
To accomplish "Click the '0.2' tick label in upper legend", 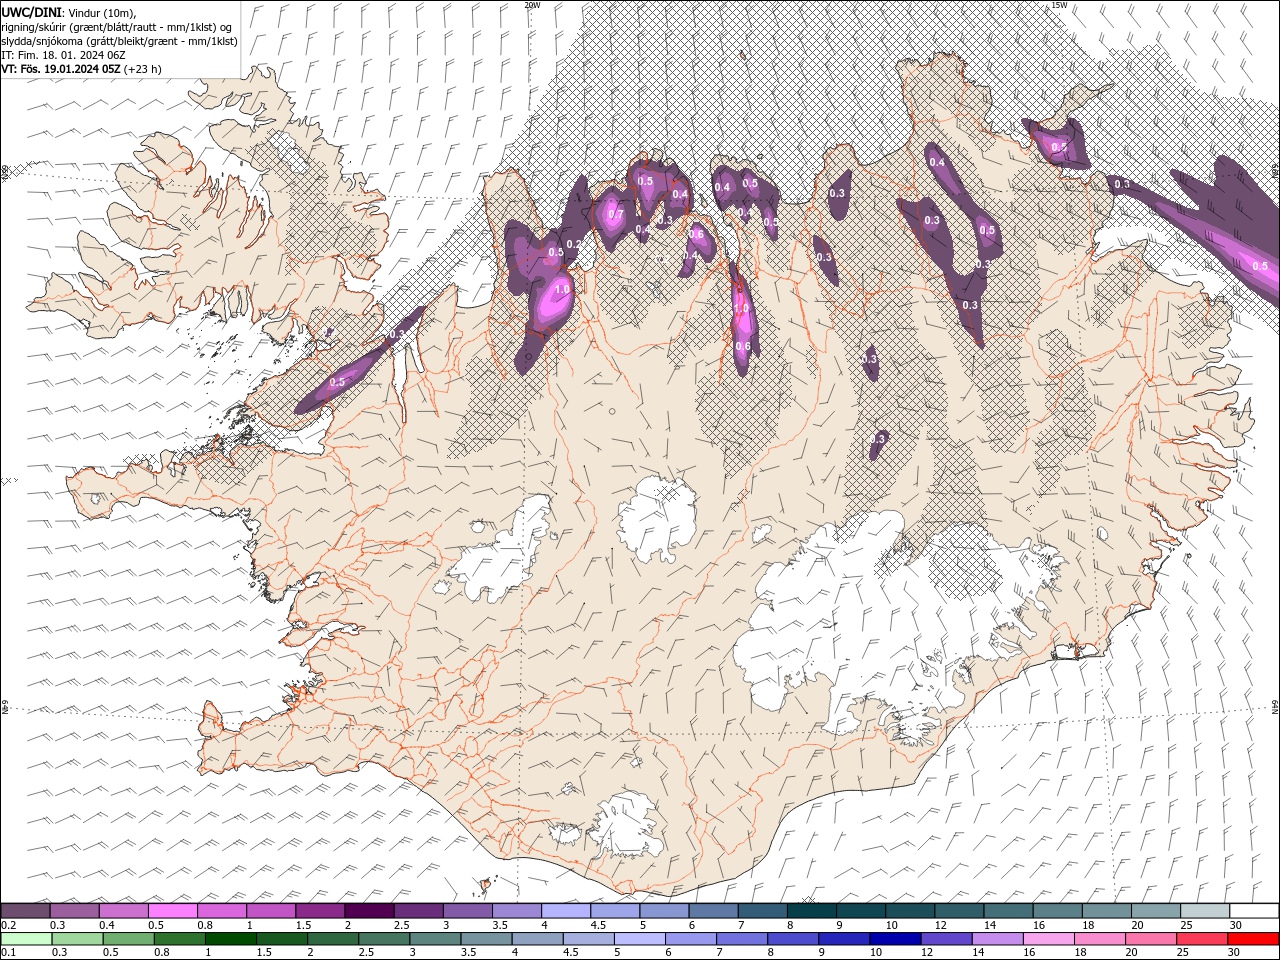I will coord(8,925).
